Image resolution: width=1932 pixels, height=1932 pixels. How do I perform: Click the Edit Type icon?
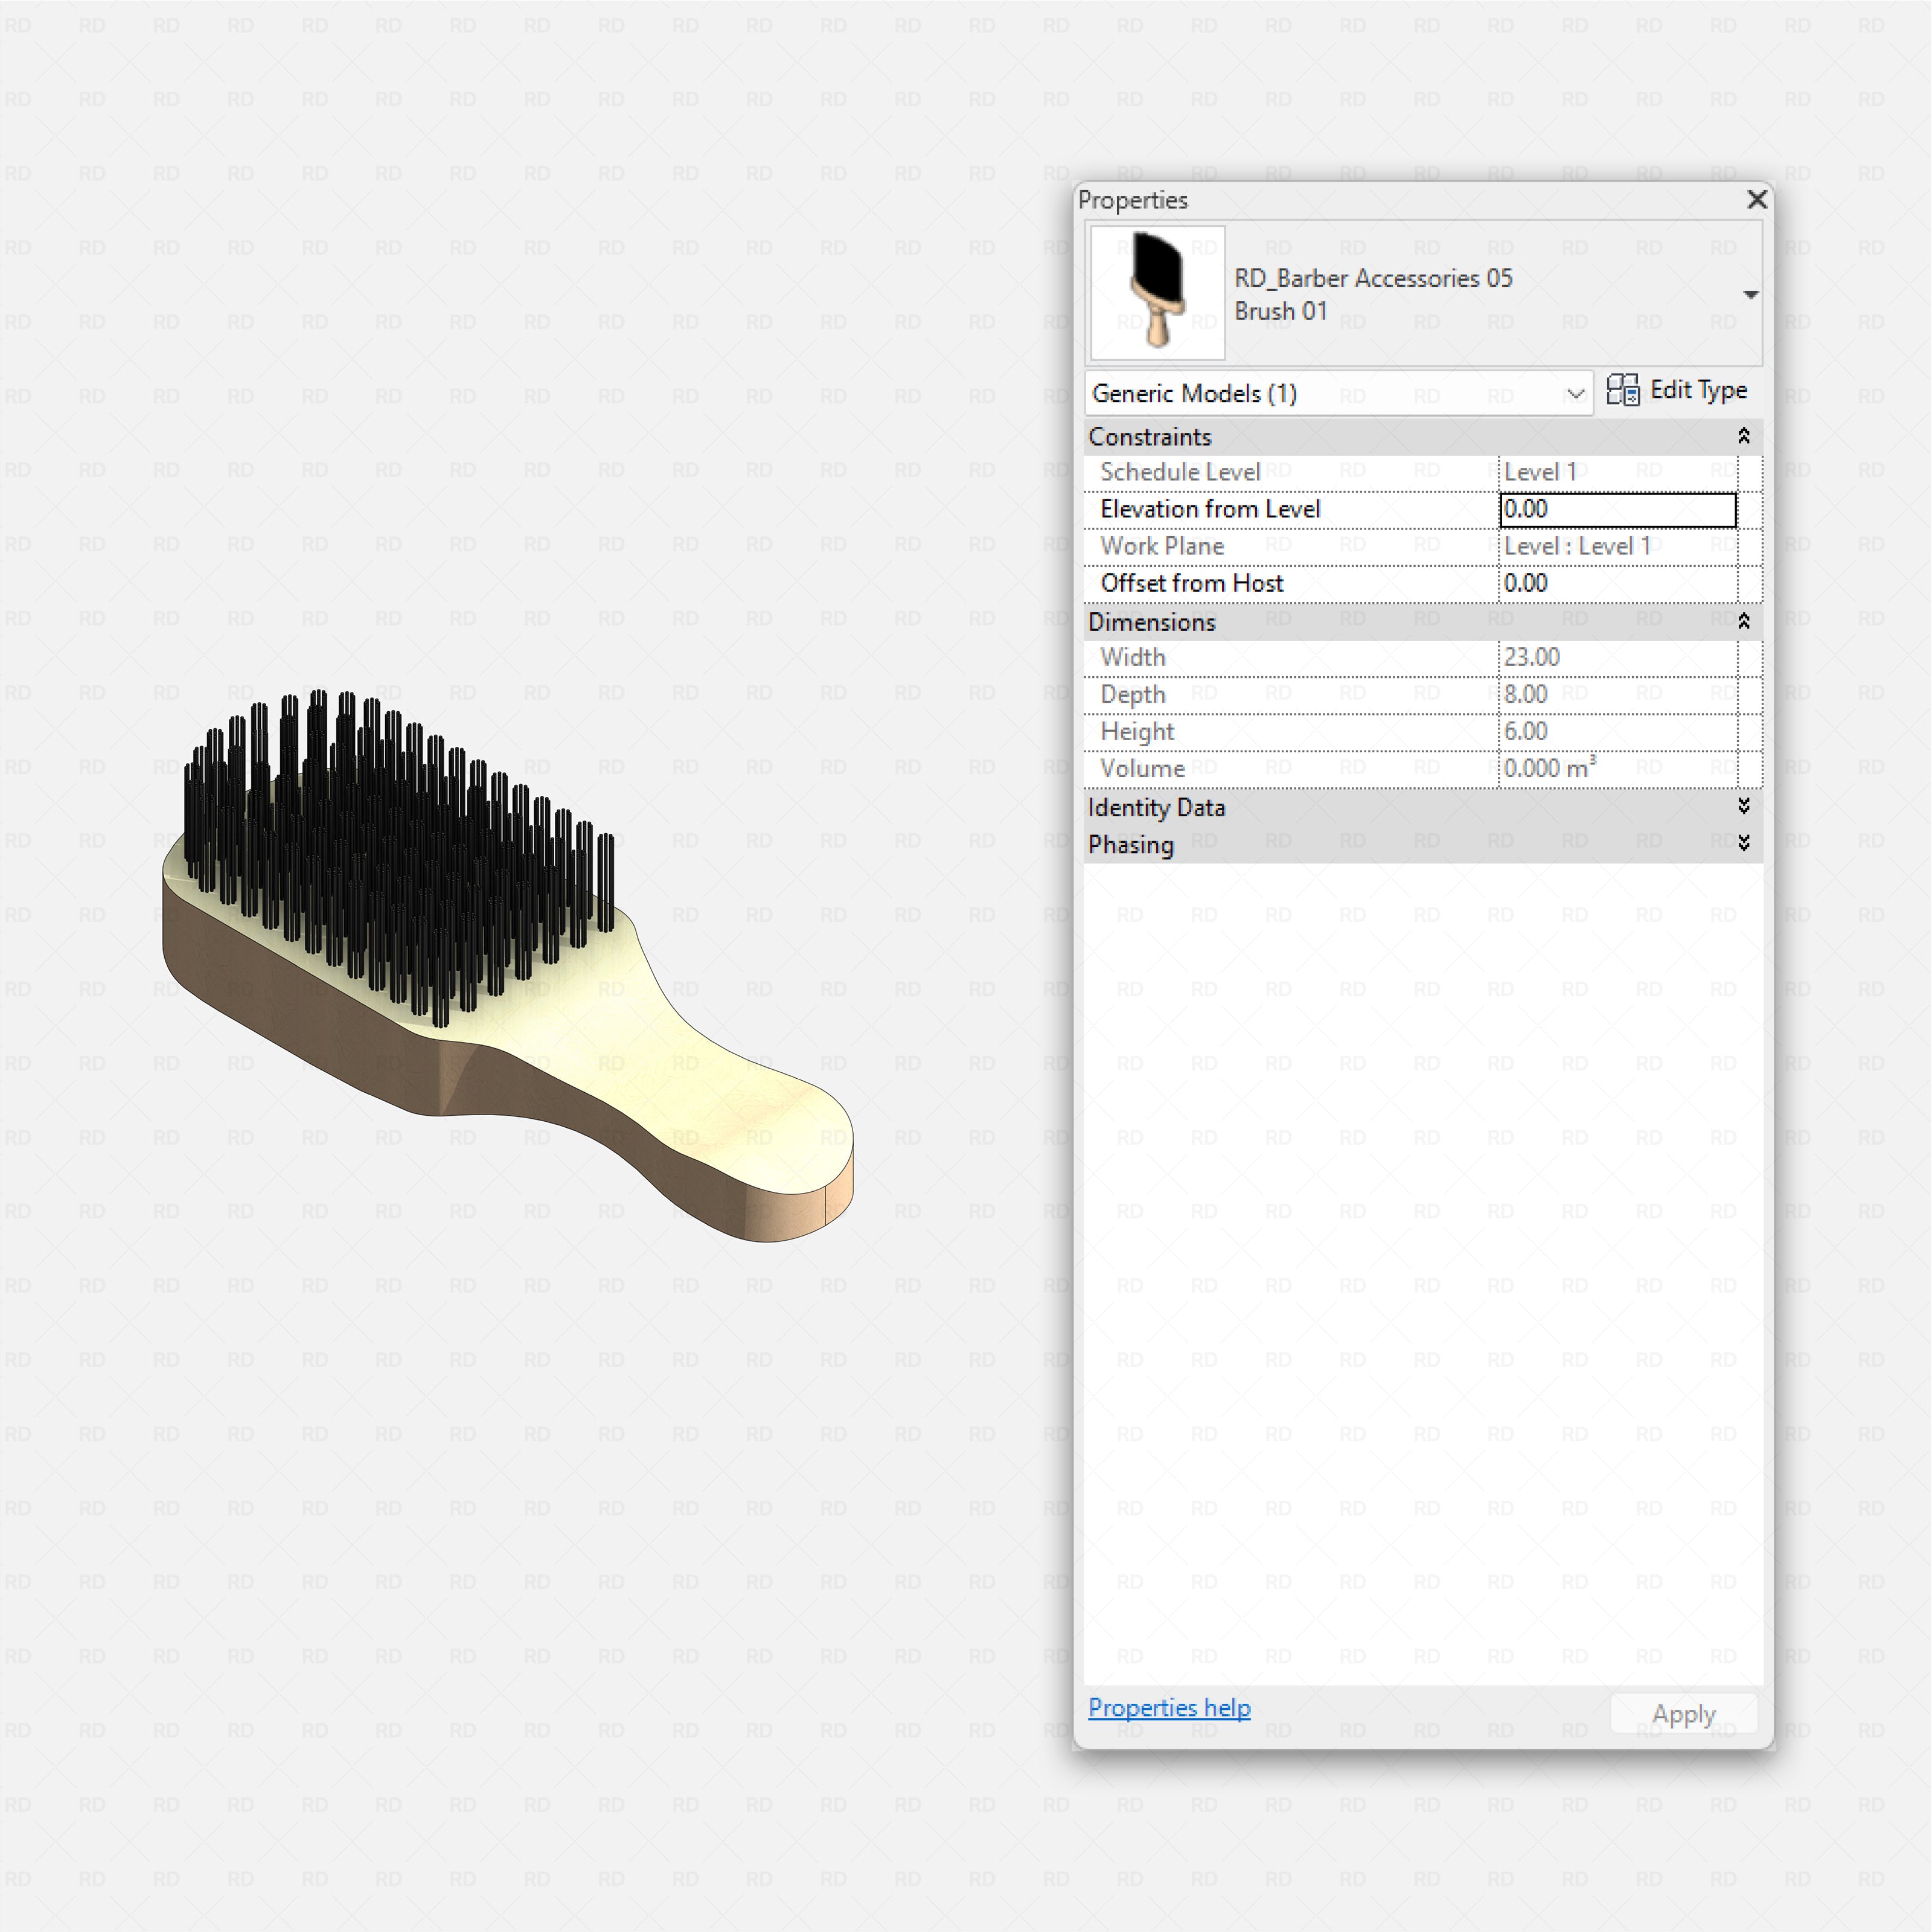click(x=1622, y=390)
